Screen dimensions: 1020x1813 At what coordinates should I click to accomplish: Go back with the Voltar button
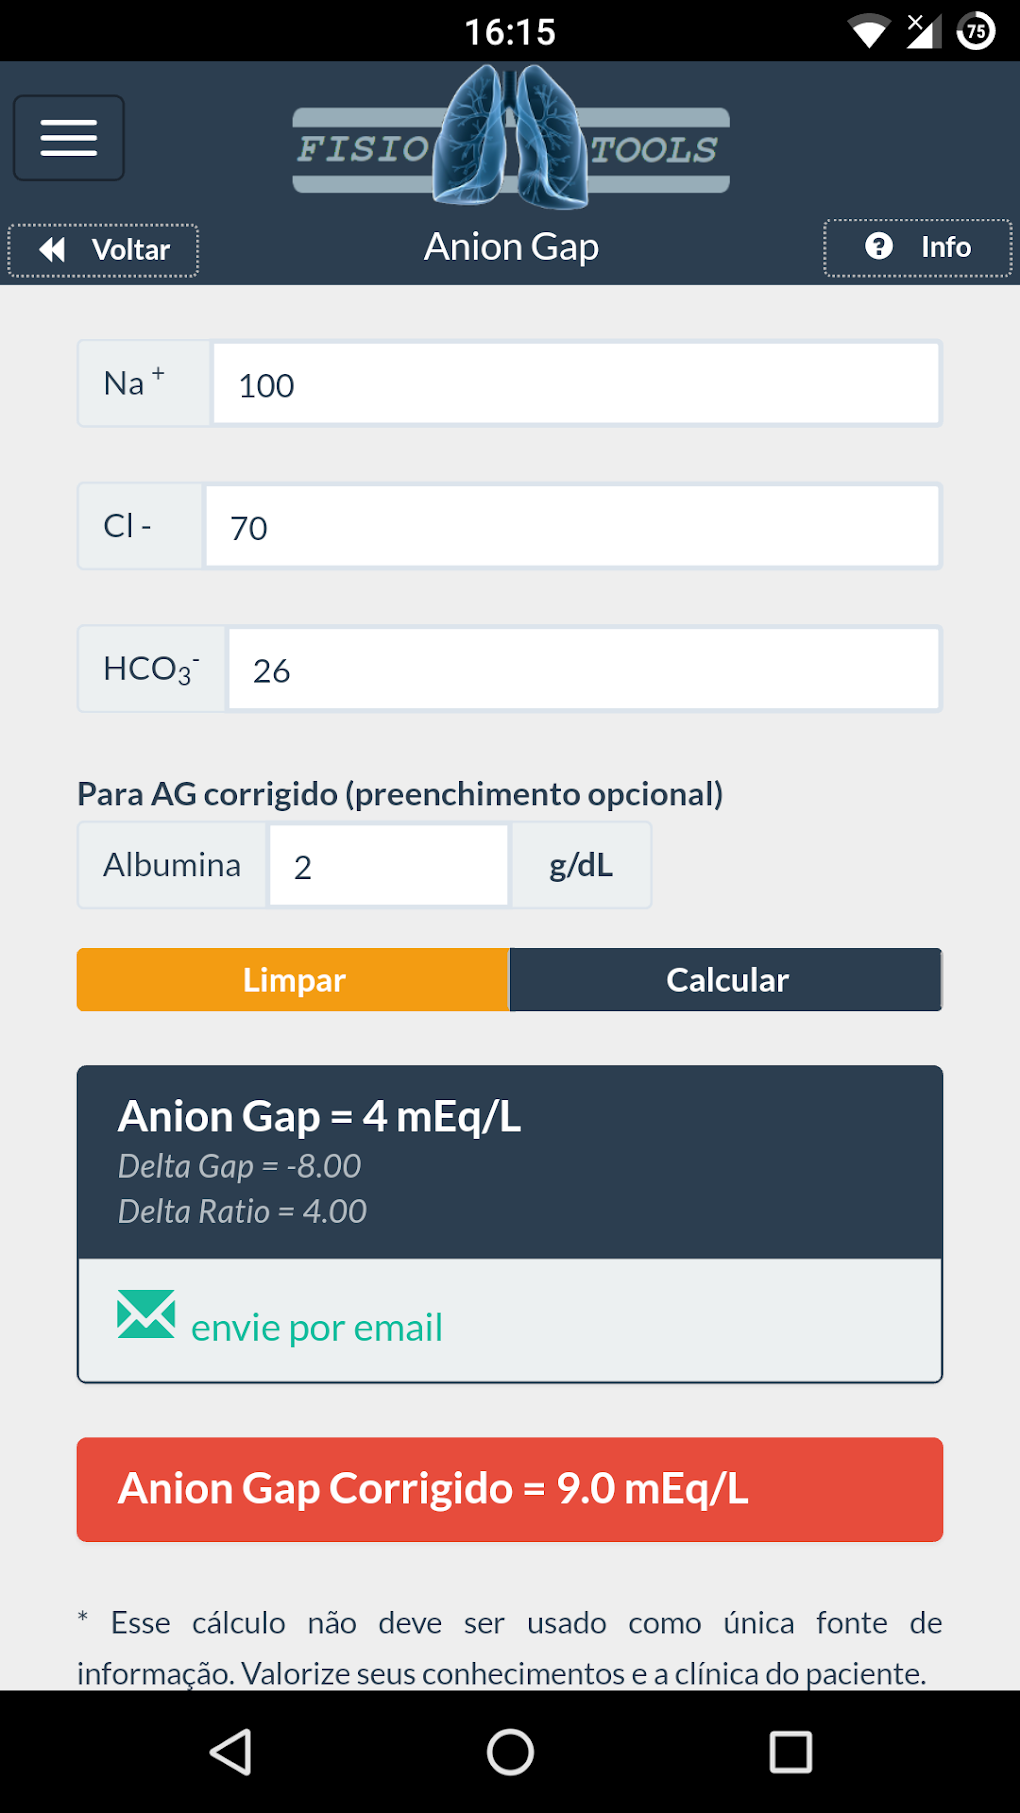103,250
